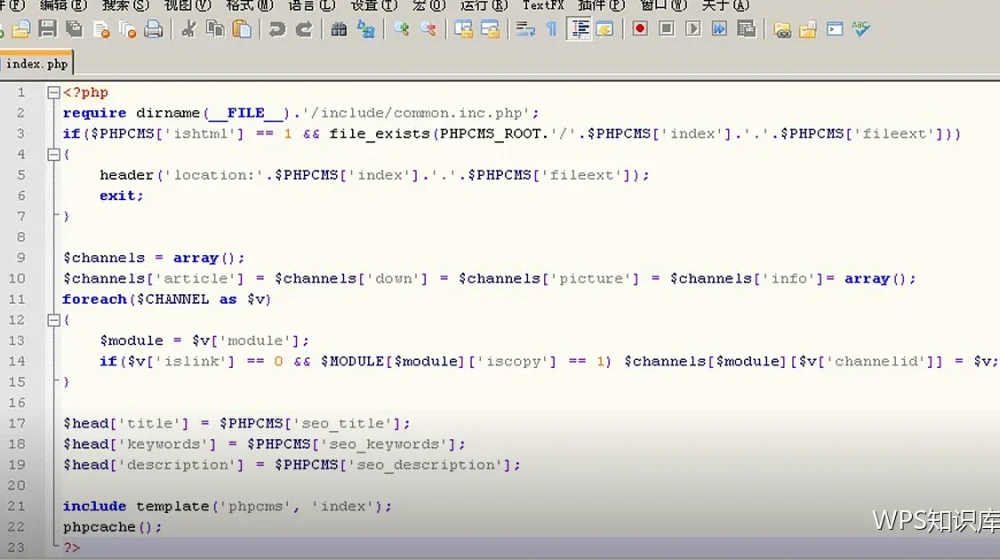
Task: Open the 设置(T) menu
Action: pyautogui.click(x=374, y=6)
